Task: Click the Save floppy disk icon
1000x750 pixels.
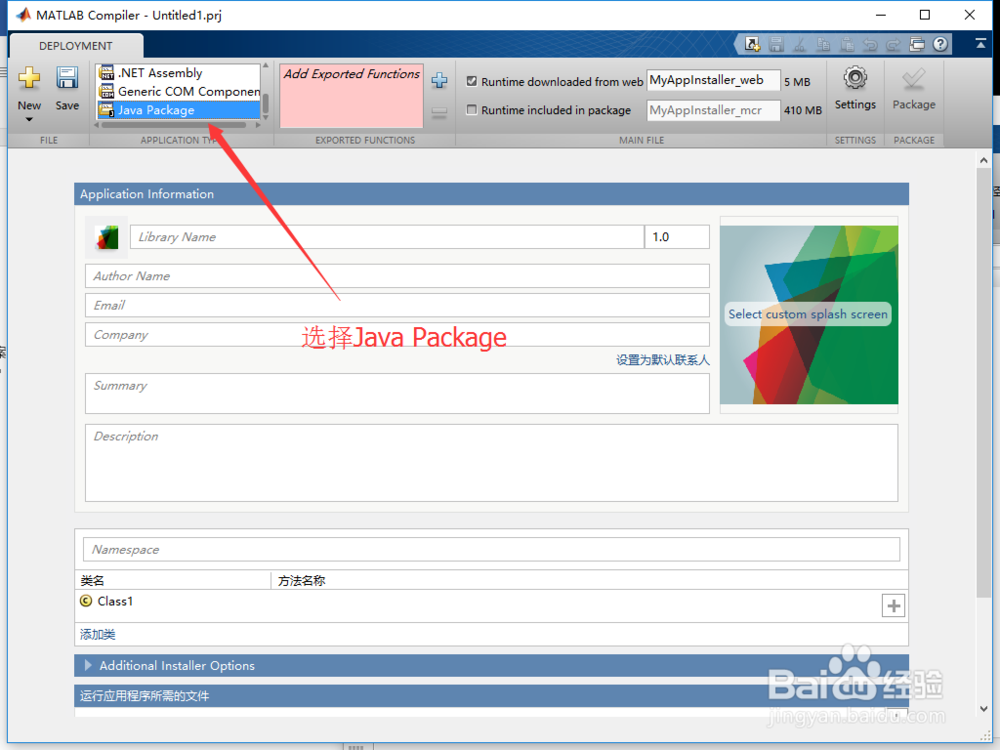Action: click(x=67, y=78)
